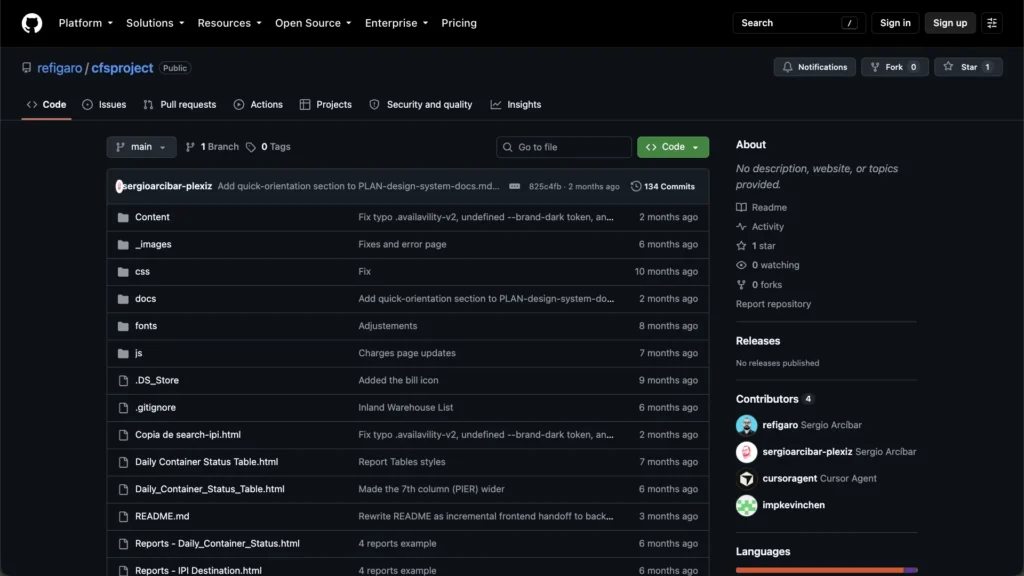
Task: Expand the Open Source dropdown
Action: pyautogui.click(x=313, y=23)
